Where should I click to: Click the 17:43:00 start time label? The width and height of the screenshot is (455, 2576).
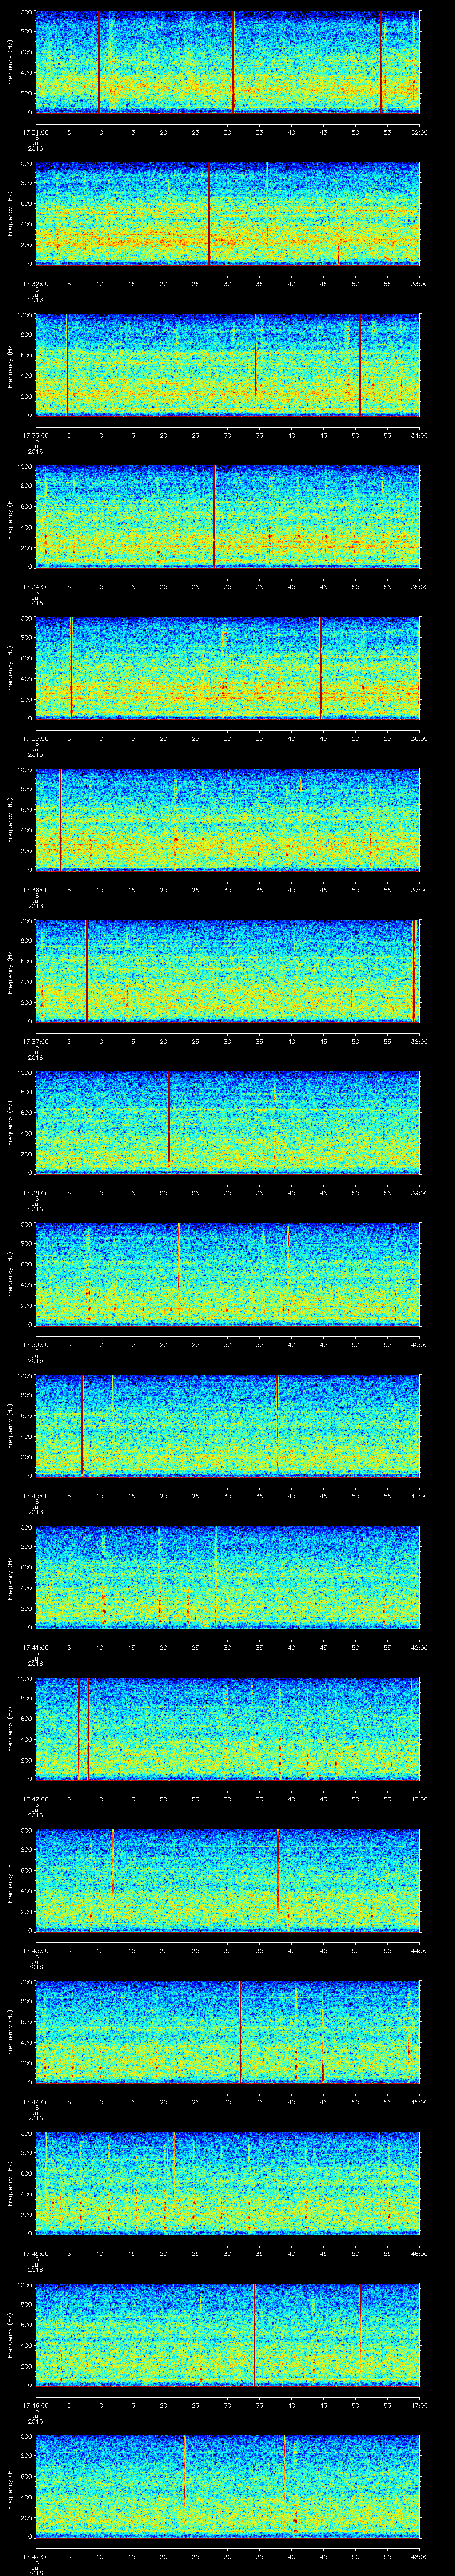36,1950
